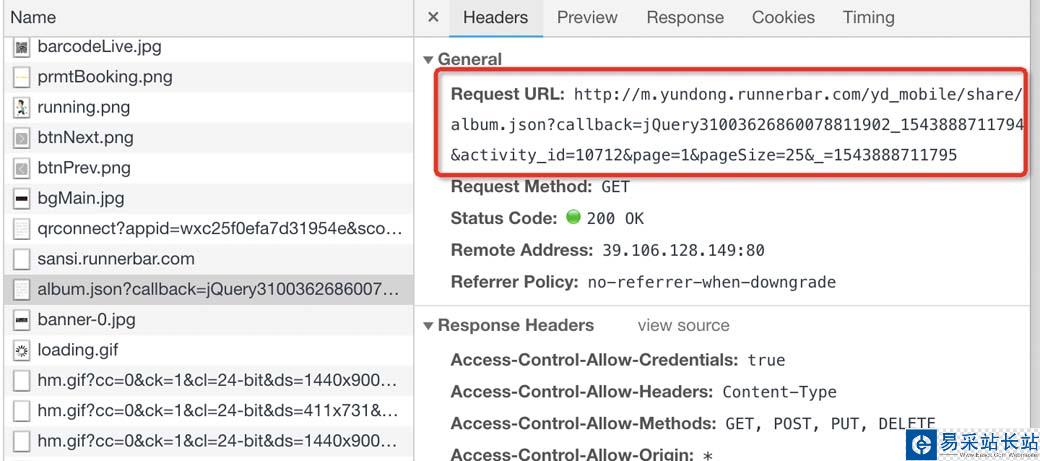The width and height of the screenshot is (1040, 461).
Task: Switch to the Preview tab
Action: (587, 17)
